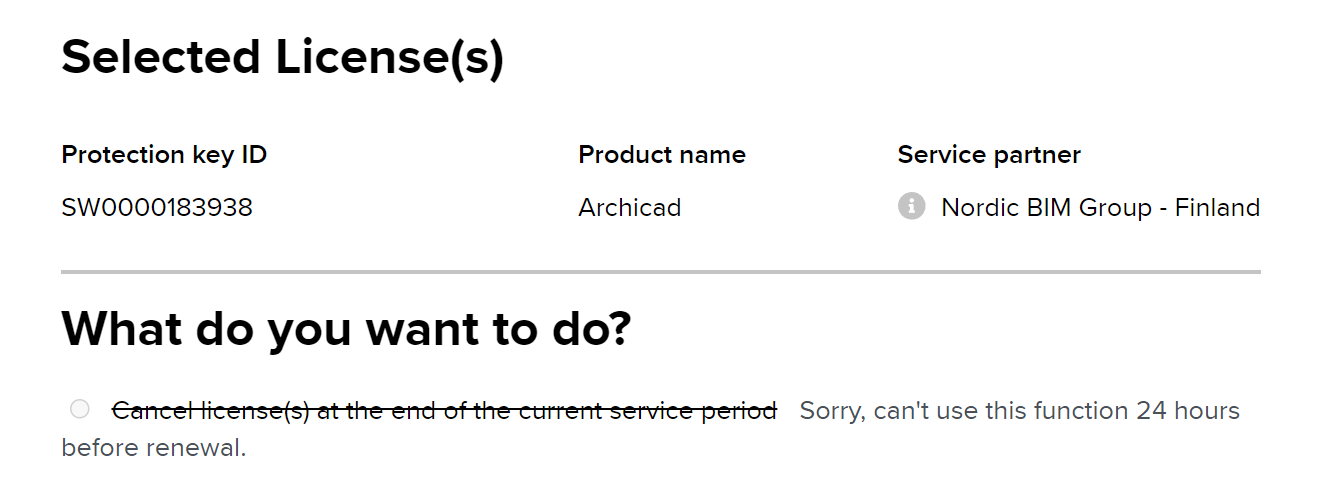Screen dimensions: 1317x485
Task: Click the struck-through 'Cancel license(s)' label text
Action: coord(210,410)
